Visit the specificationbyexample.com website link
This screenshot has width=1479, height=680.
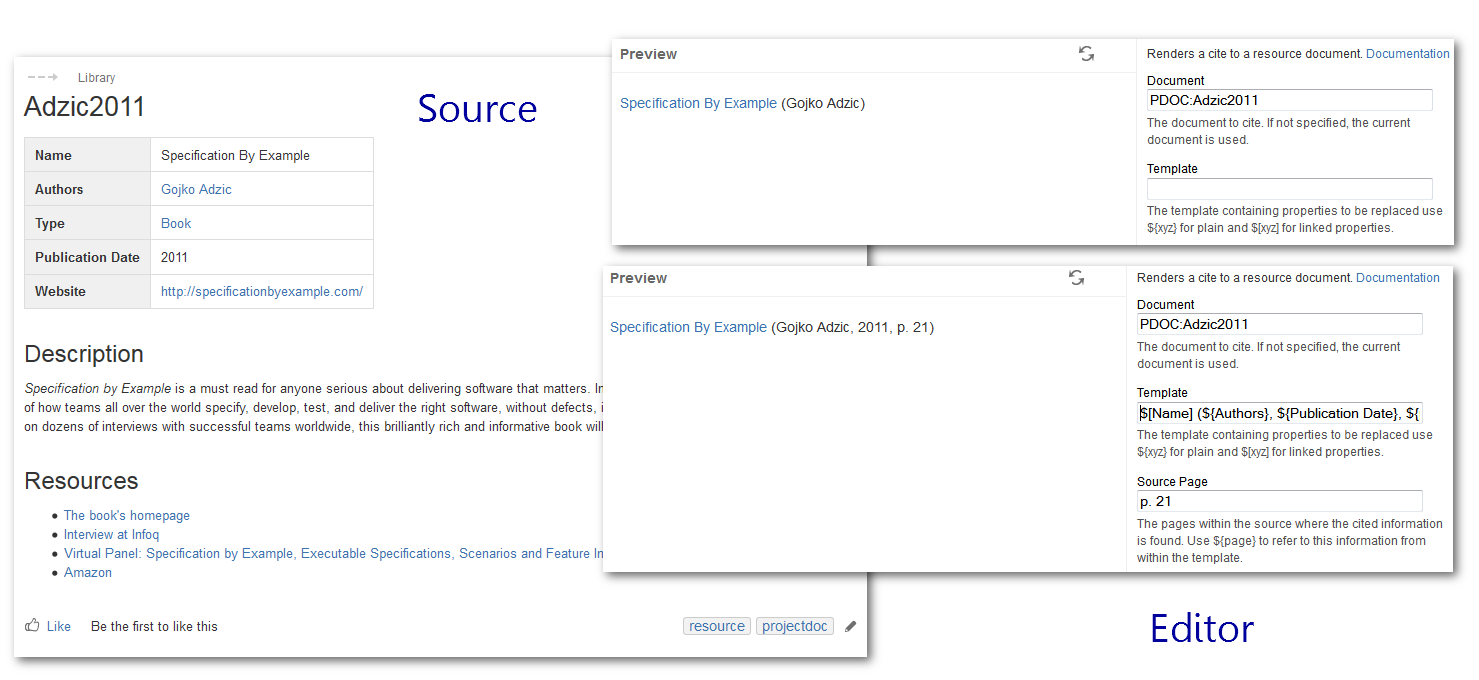[x=262, y=291]
